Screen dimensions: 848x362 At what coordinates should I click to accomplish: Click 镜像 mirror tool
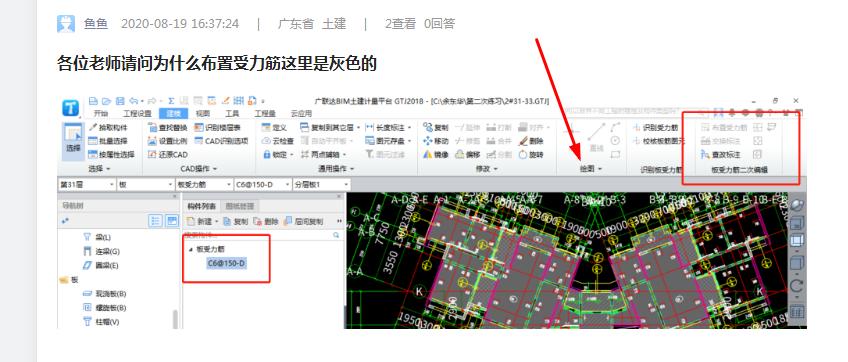point(436,154)
